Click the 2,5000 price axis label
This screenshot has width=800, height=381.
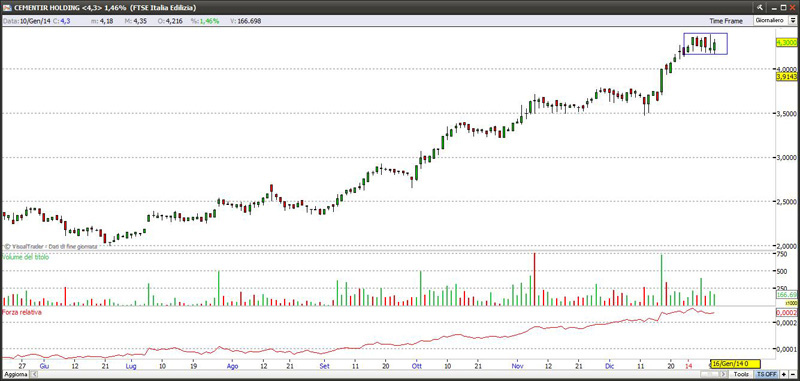pyautogui.click(x=787, y=202)
